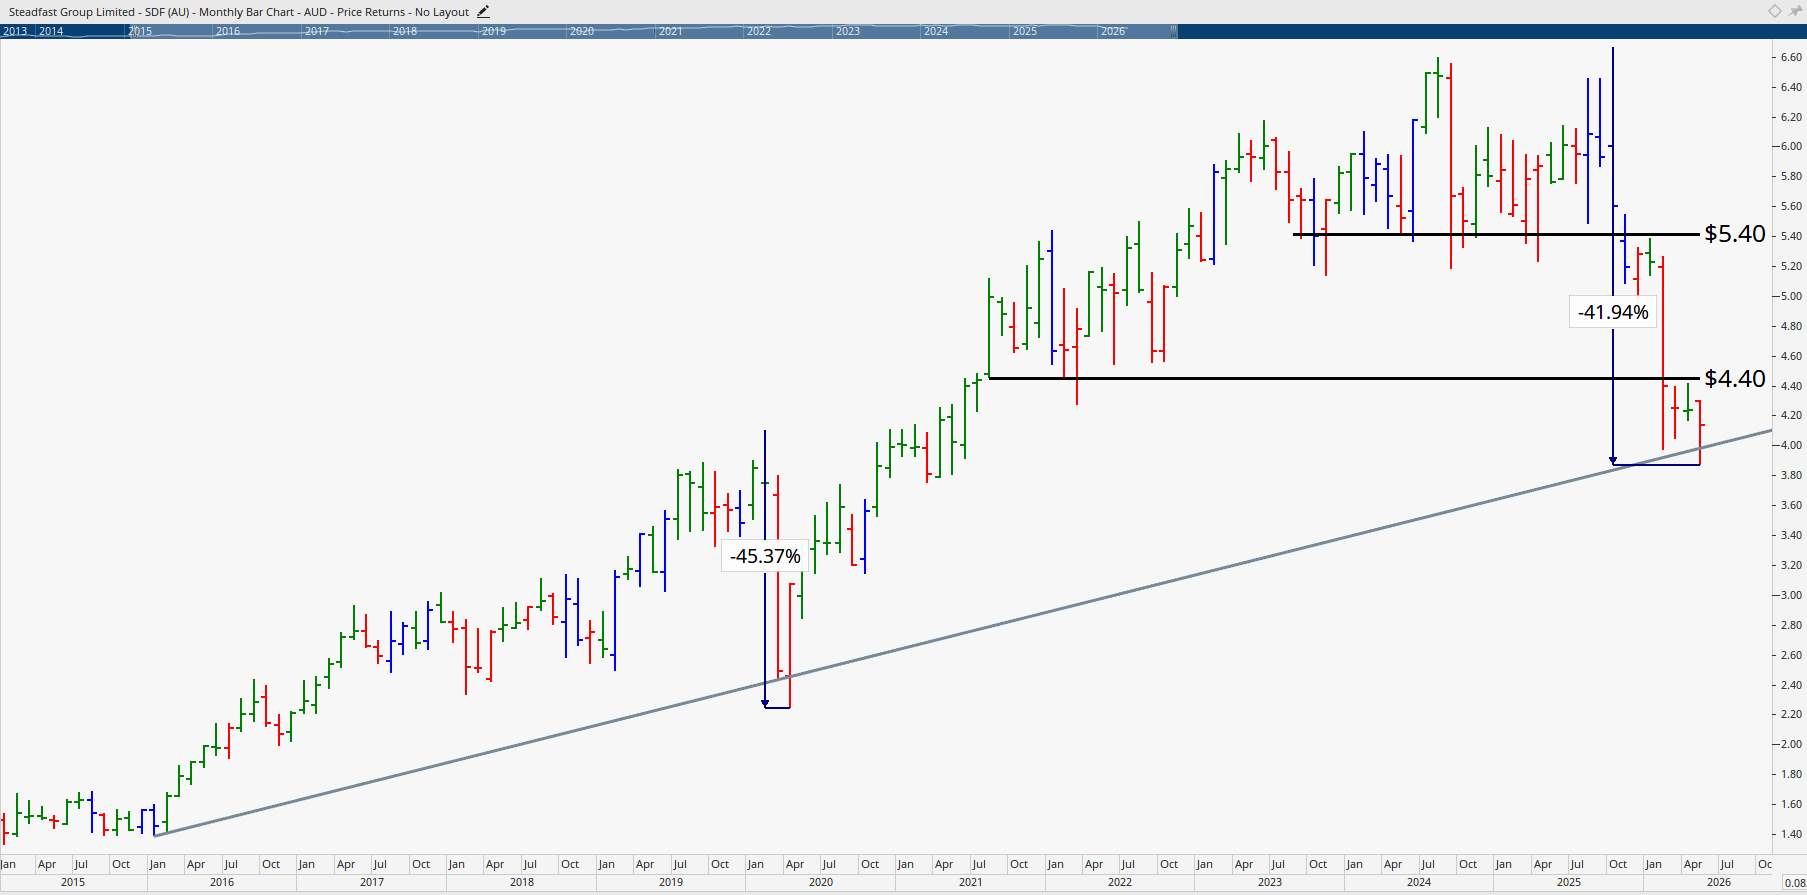This screenshot has height=895, width=1807.
Task: Click the 2022 year label on bottom date axis
Action: coord(1120,882)
